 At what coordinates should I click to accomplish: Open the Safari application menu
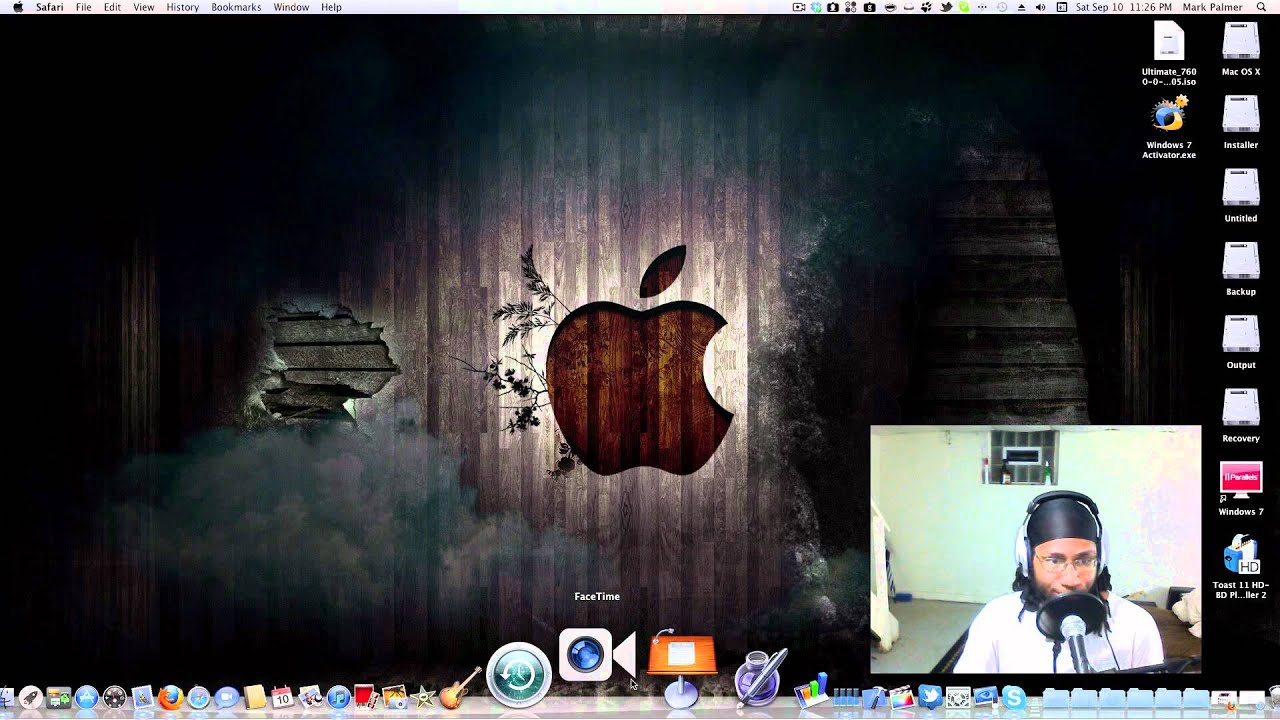pos(50,7)
